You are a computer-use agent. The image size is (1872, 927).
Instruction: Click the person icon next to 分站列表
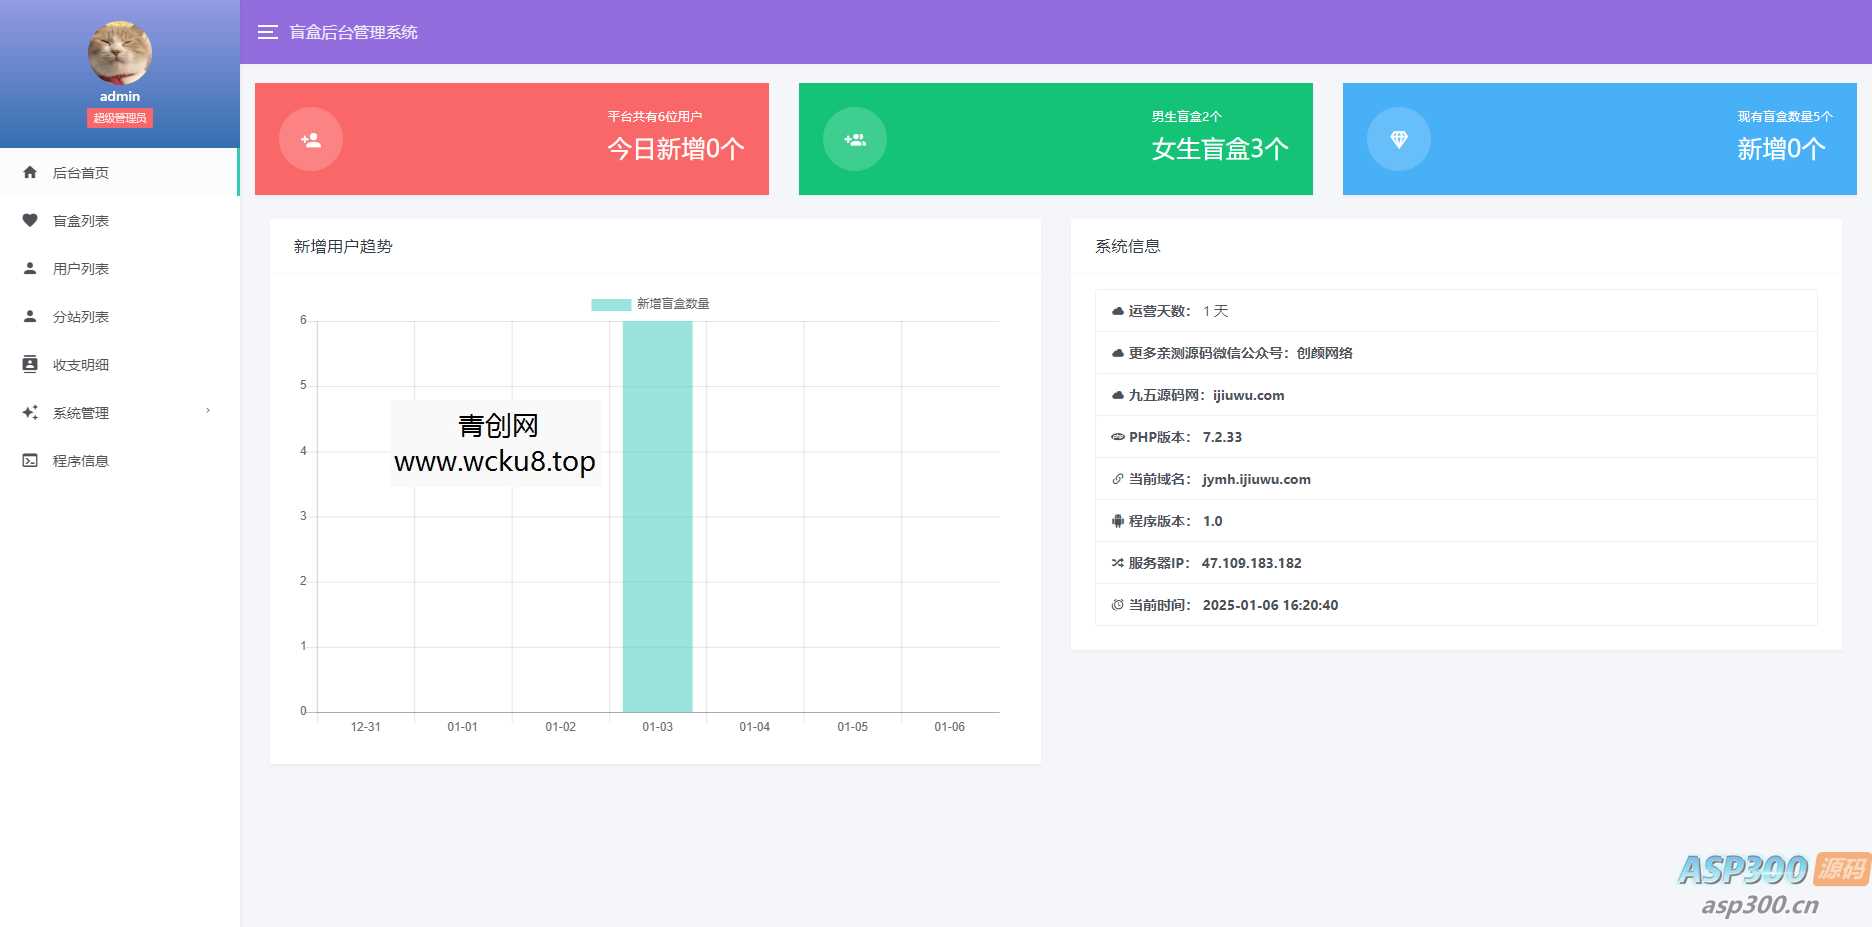(x=30, y=315)
